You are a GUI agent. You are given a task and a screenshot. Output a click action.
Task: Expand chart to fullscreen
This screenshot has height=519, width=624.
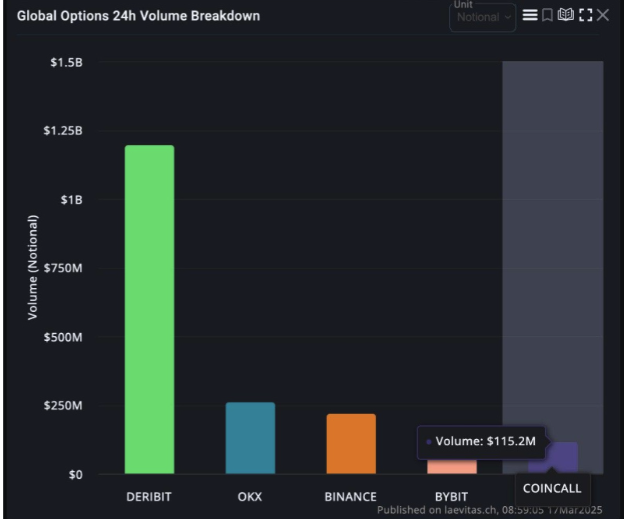click(585, 15)
